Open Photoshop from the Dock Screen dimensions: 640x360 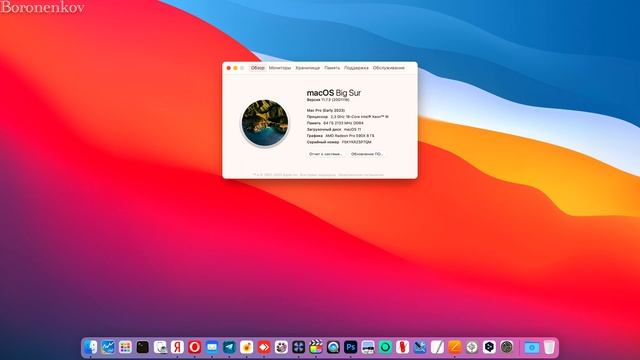(351, 347)
